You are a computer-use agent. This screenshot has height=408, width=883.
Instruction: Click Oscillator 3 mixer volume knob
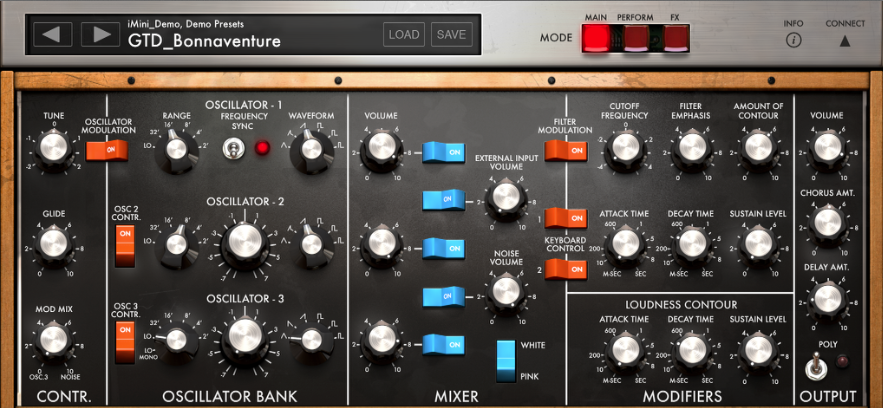(382, 340)
